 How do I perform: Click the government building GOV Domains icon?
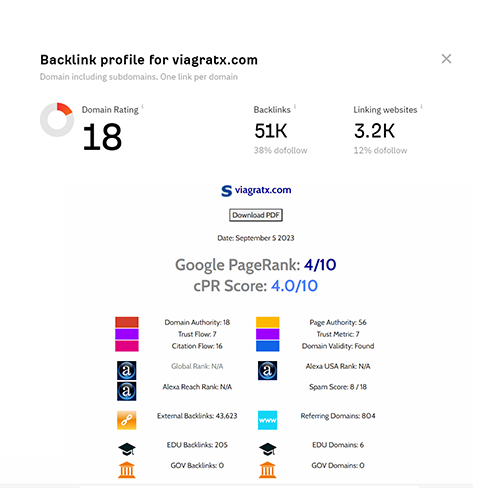tap(268, 470)
